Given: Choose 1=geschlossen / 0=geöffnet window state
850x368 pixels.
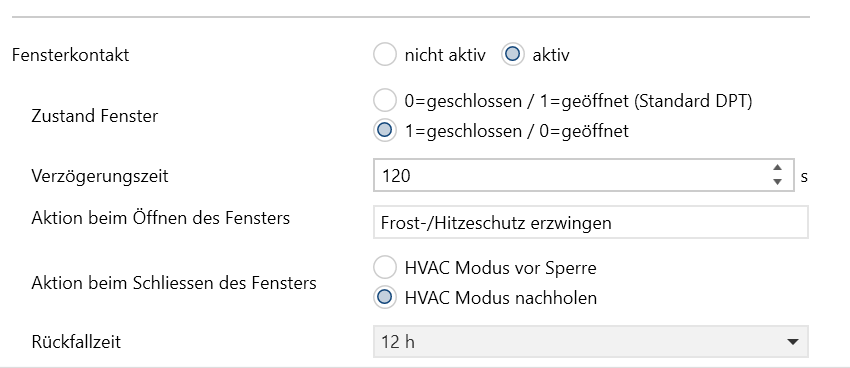Looking at the screenshot, I should [385, 131].
